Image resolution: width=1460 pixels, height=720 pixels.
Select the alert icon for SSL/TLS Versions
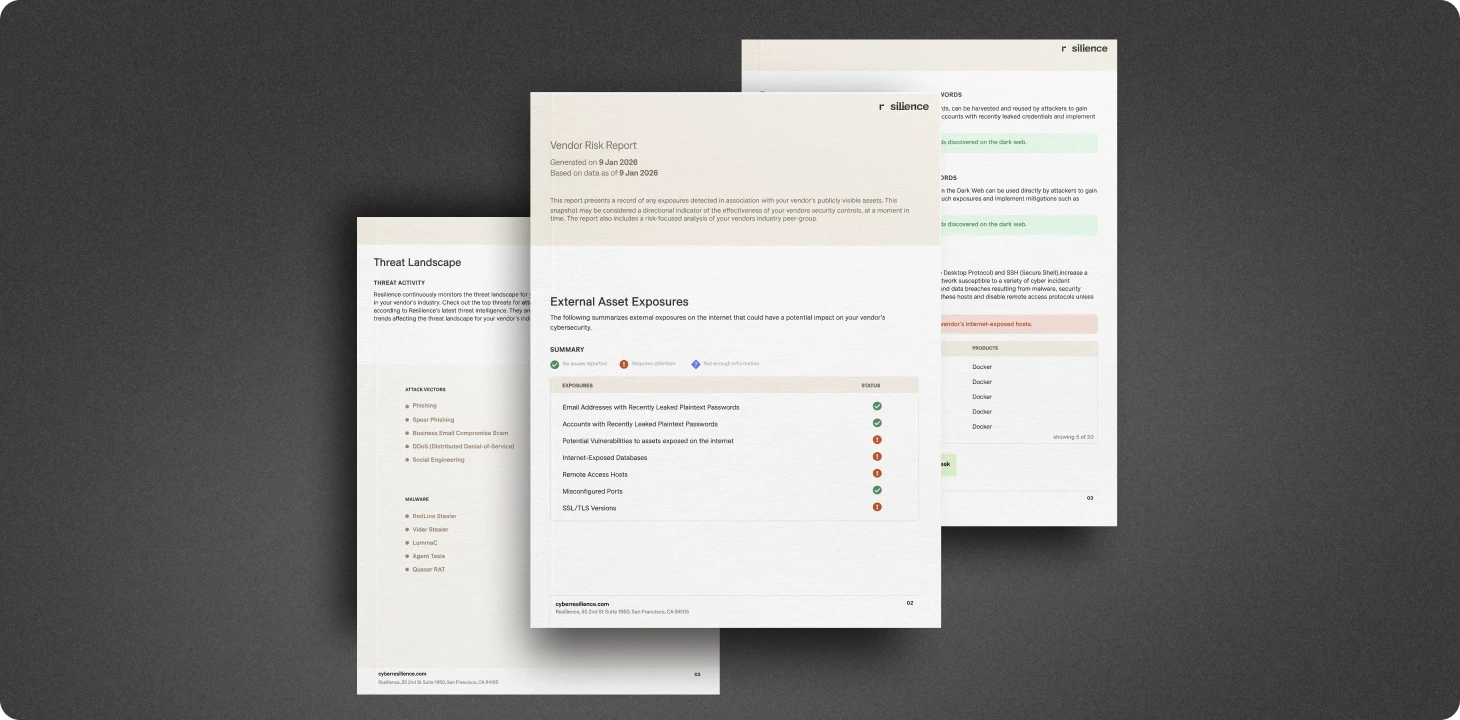(877, 507)
